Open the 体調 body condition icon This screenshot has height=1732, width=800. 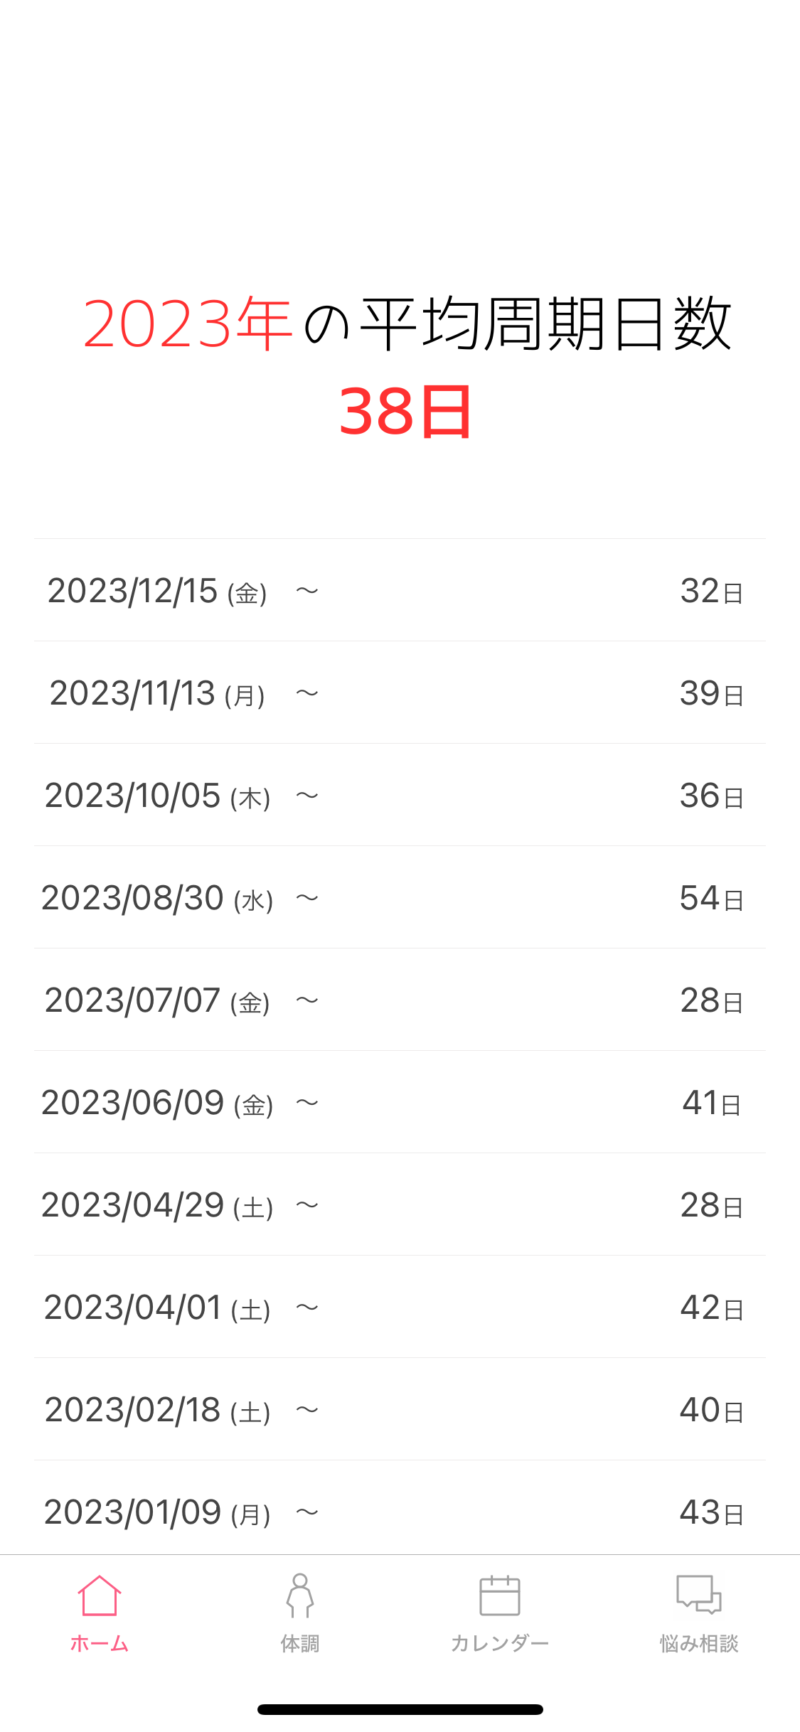(x=299, y=1595)
